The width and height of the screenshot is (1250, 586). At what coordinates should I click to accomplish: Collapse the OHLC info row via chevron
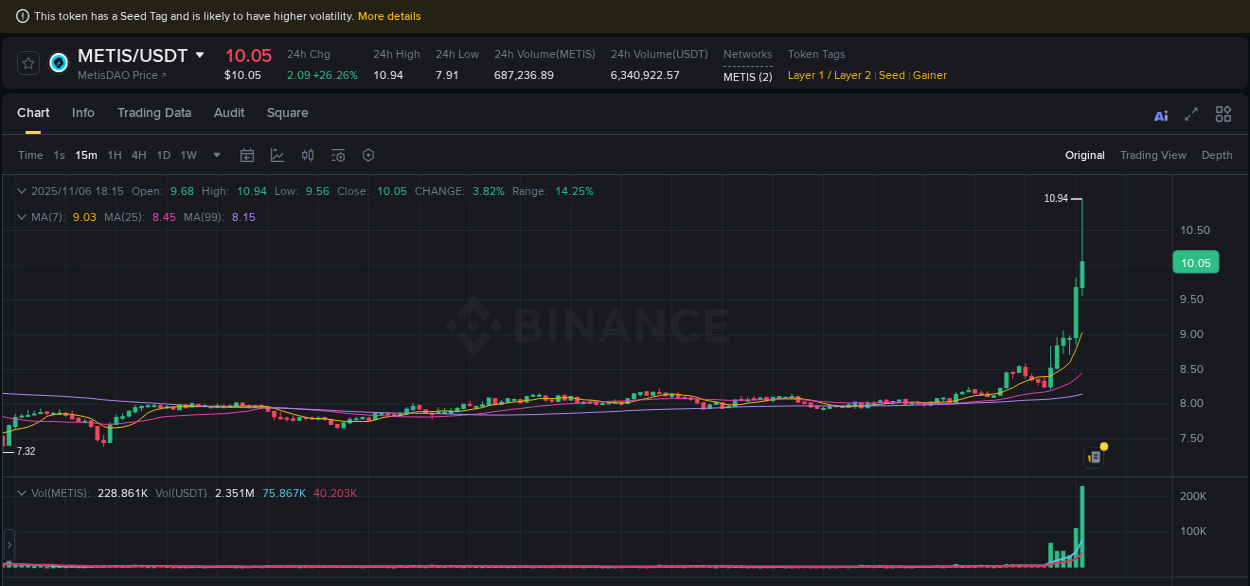(22, 191)
